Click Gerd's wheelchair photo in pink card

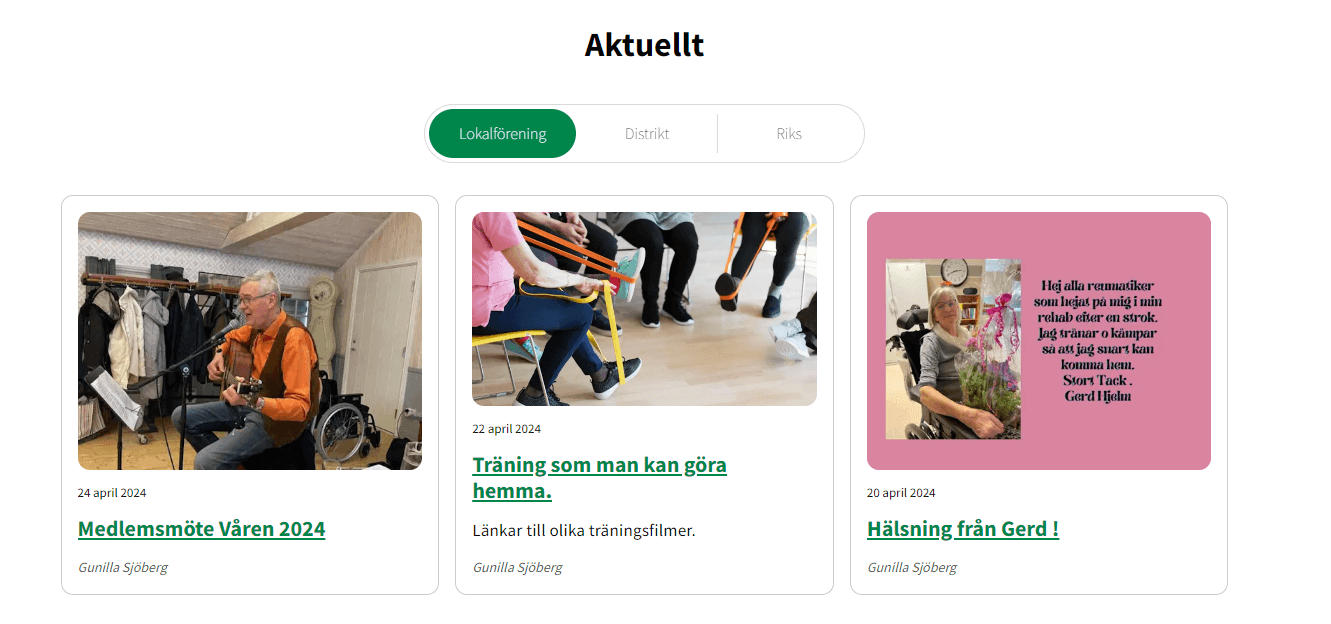[953, 349]
